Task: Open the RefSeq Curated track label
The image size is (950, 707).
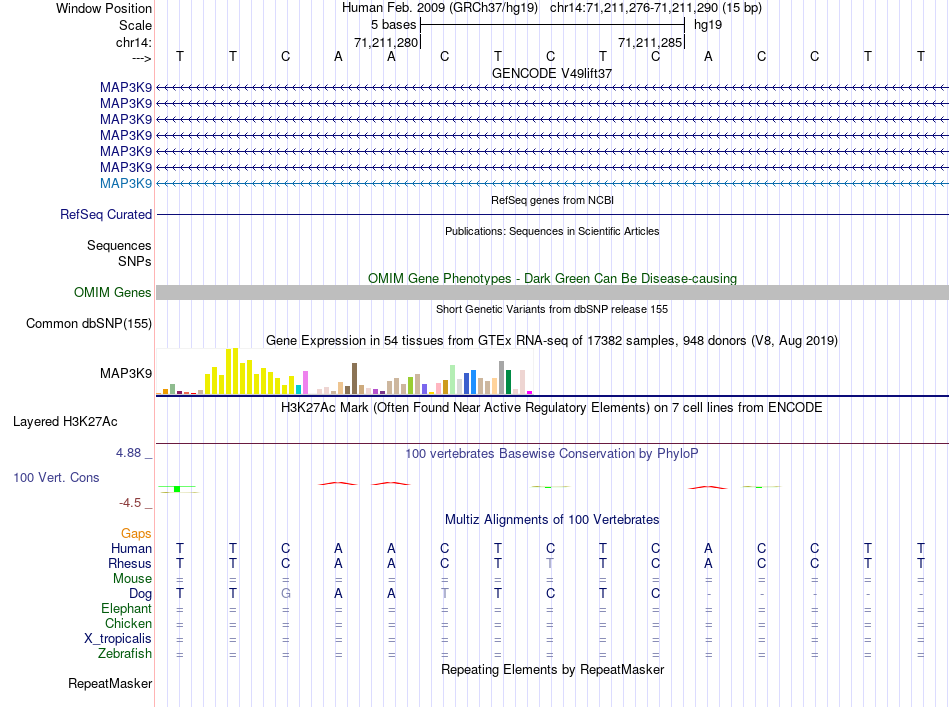Action: pos(106,214)
